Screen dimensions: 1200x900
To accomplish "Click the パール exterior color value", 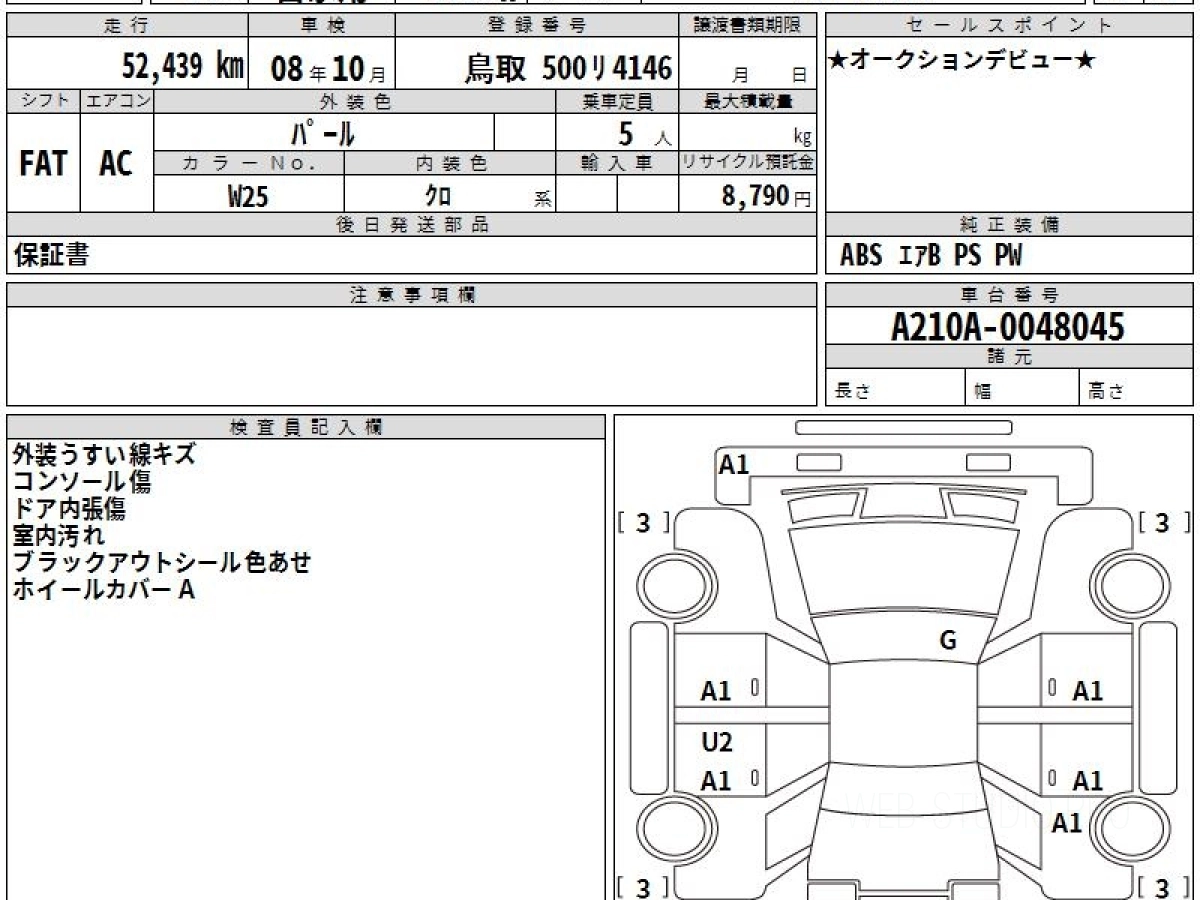I will [323, 133].
